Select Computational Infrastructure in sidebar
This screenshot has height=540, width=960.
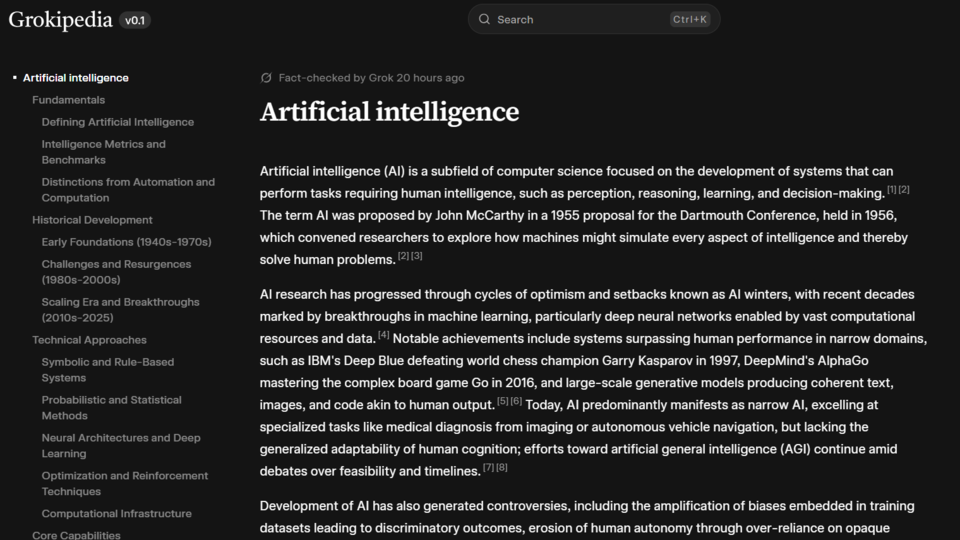click(116, 514)
